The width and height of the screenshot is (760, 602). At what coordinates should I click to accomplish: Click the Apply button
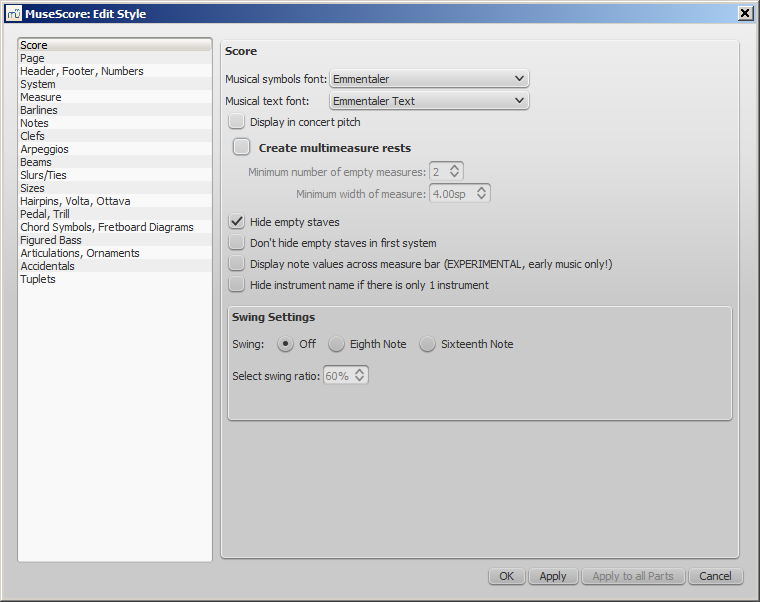coord(553,576)
